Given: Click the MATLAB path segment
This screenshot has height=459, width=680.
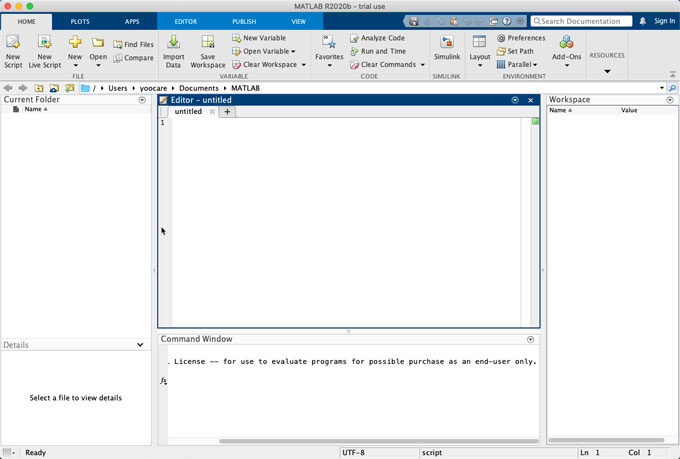Looking at the screenshot, I should click(x=245, y=88).
